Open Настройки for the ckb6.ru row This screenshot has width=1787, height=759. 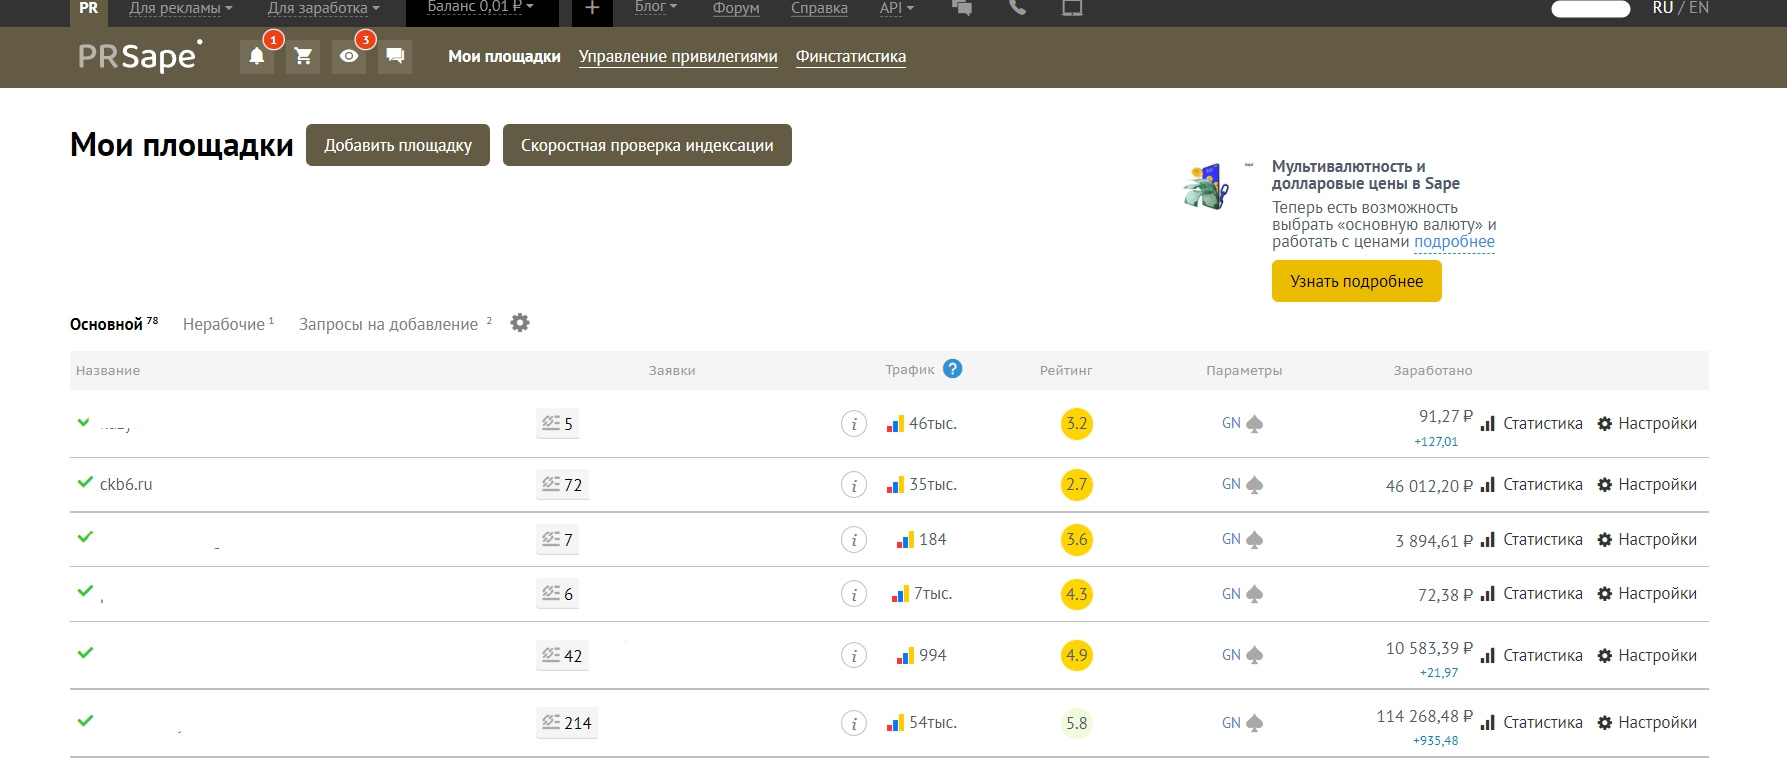(x=1647, y=485)
